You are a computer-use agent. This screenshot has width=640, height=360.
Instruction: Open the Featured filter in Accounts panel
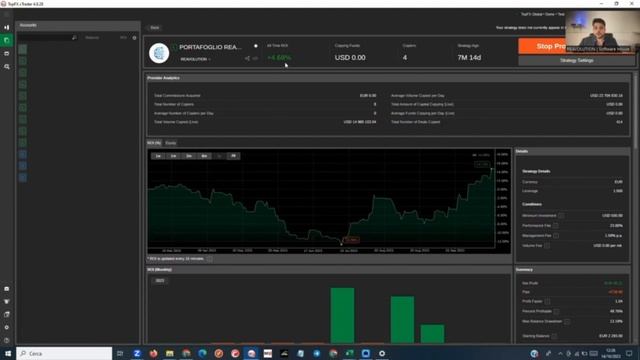tap(92, 38)
